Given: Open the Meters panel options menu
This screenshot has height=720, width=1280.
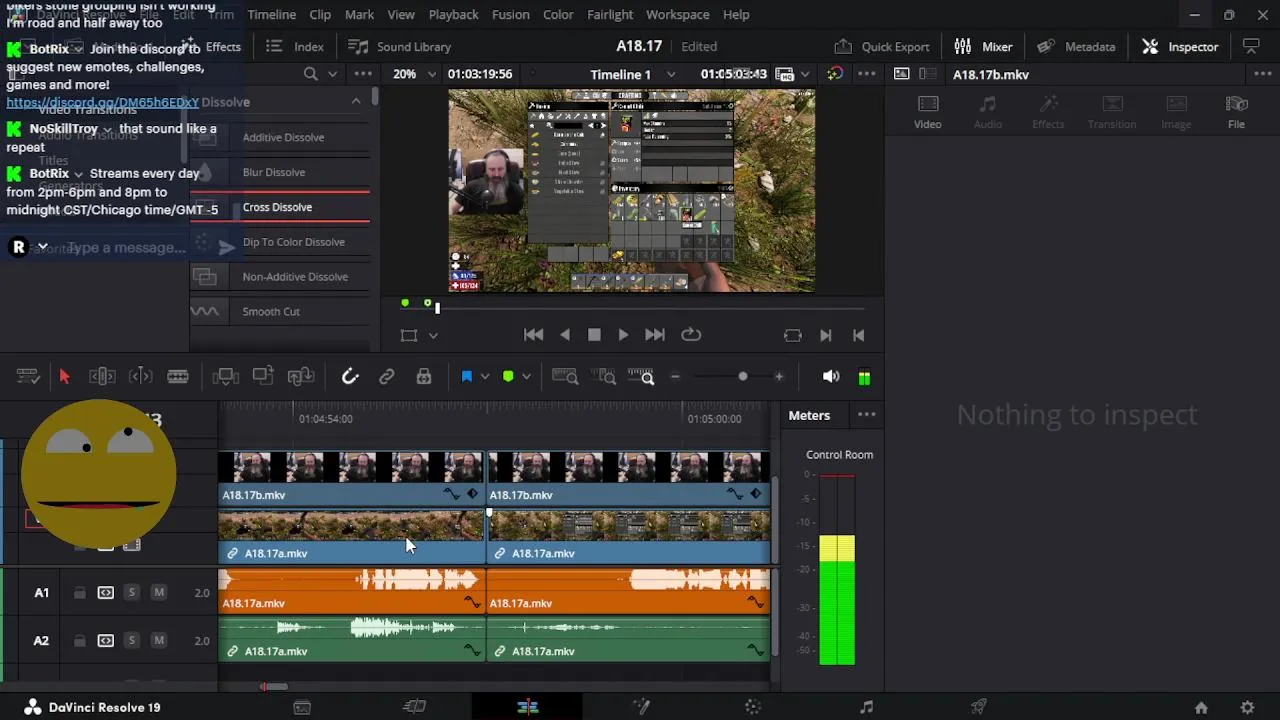Looking at the screenshot, I should (x=866, y=415).
